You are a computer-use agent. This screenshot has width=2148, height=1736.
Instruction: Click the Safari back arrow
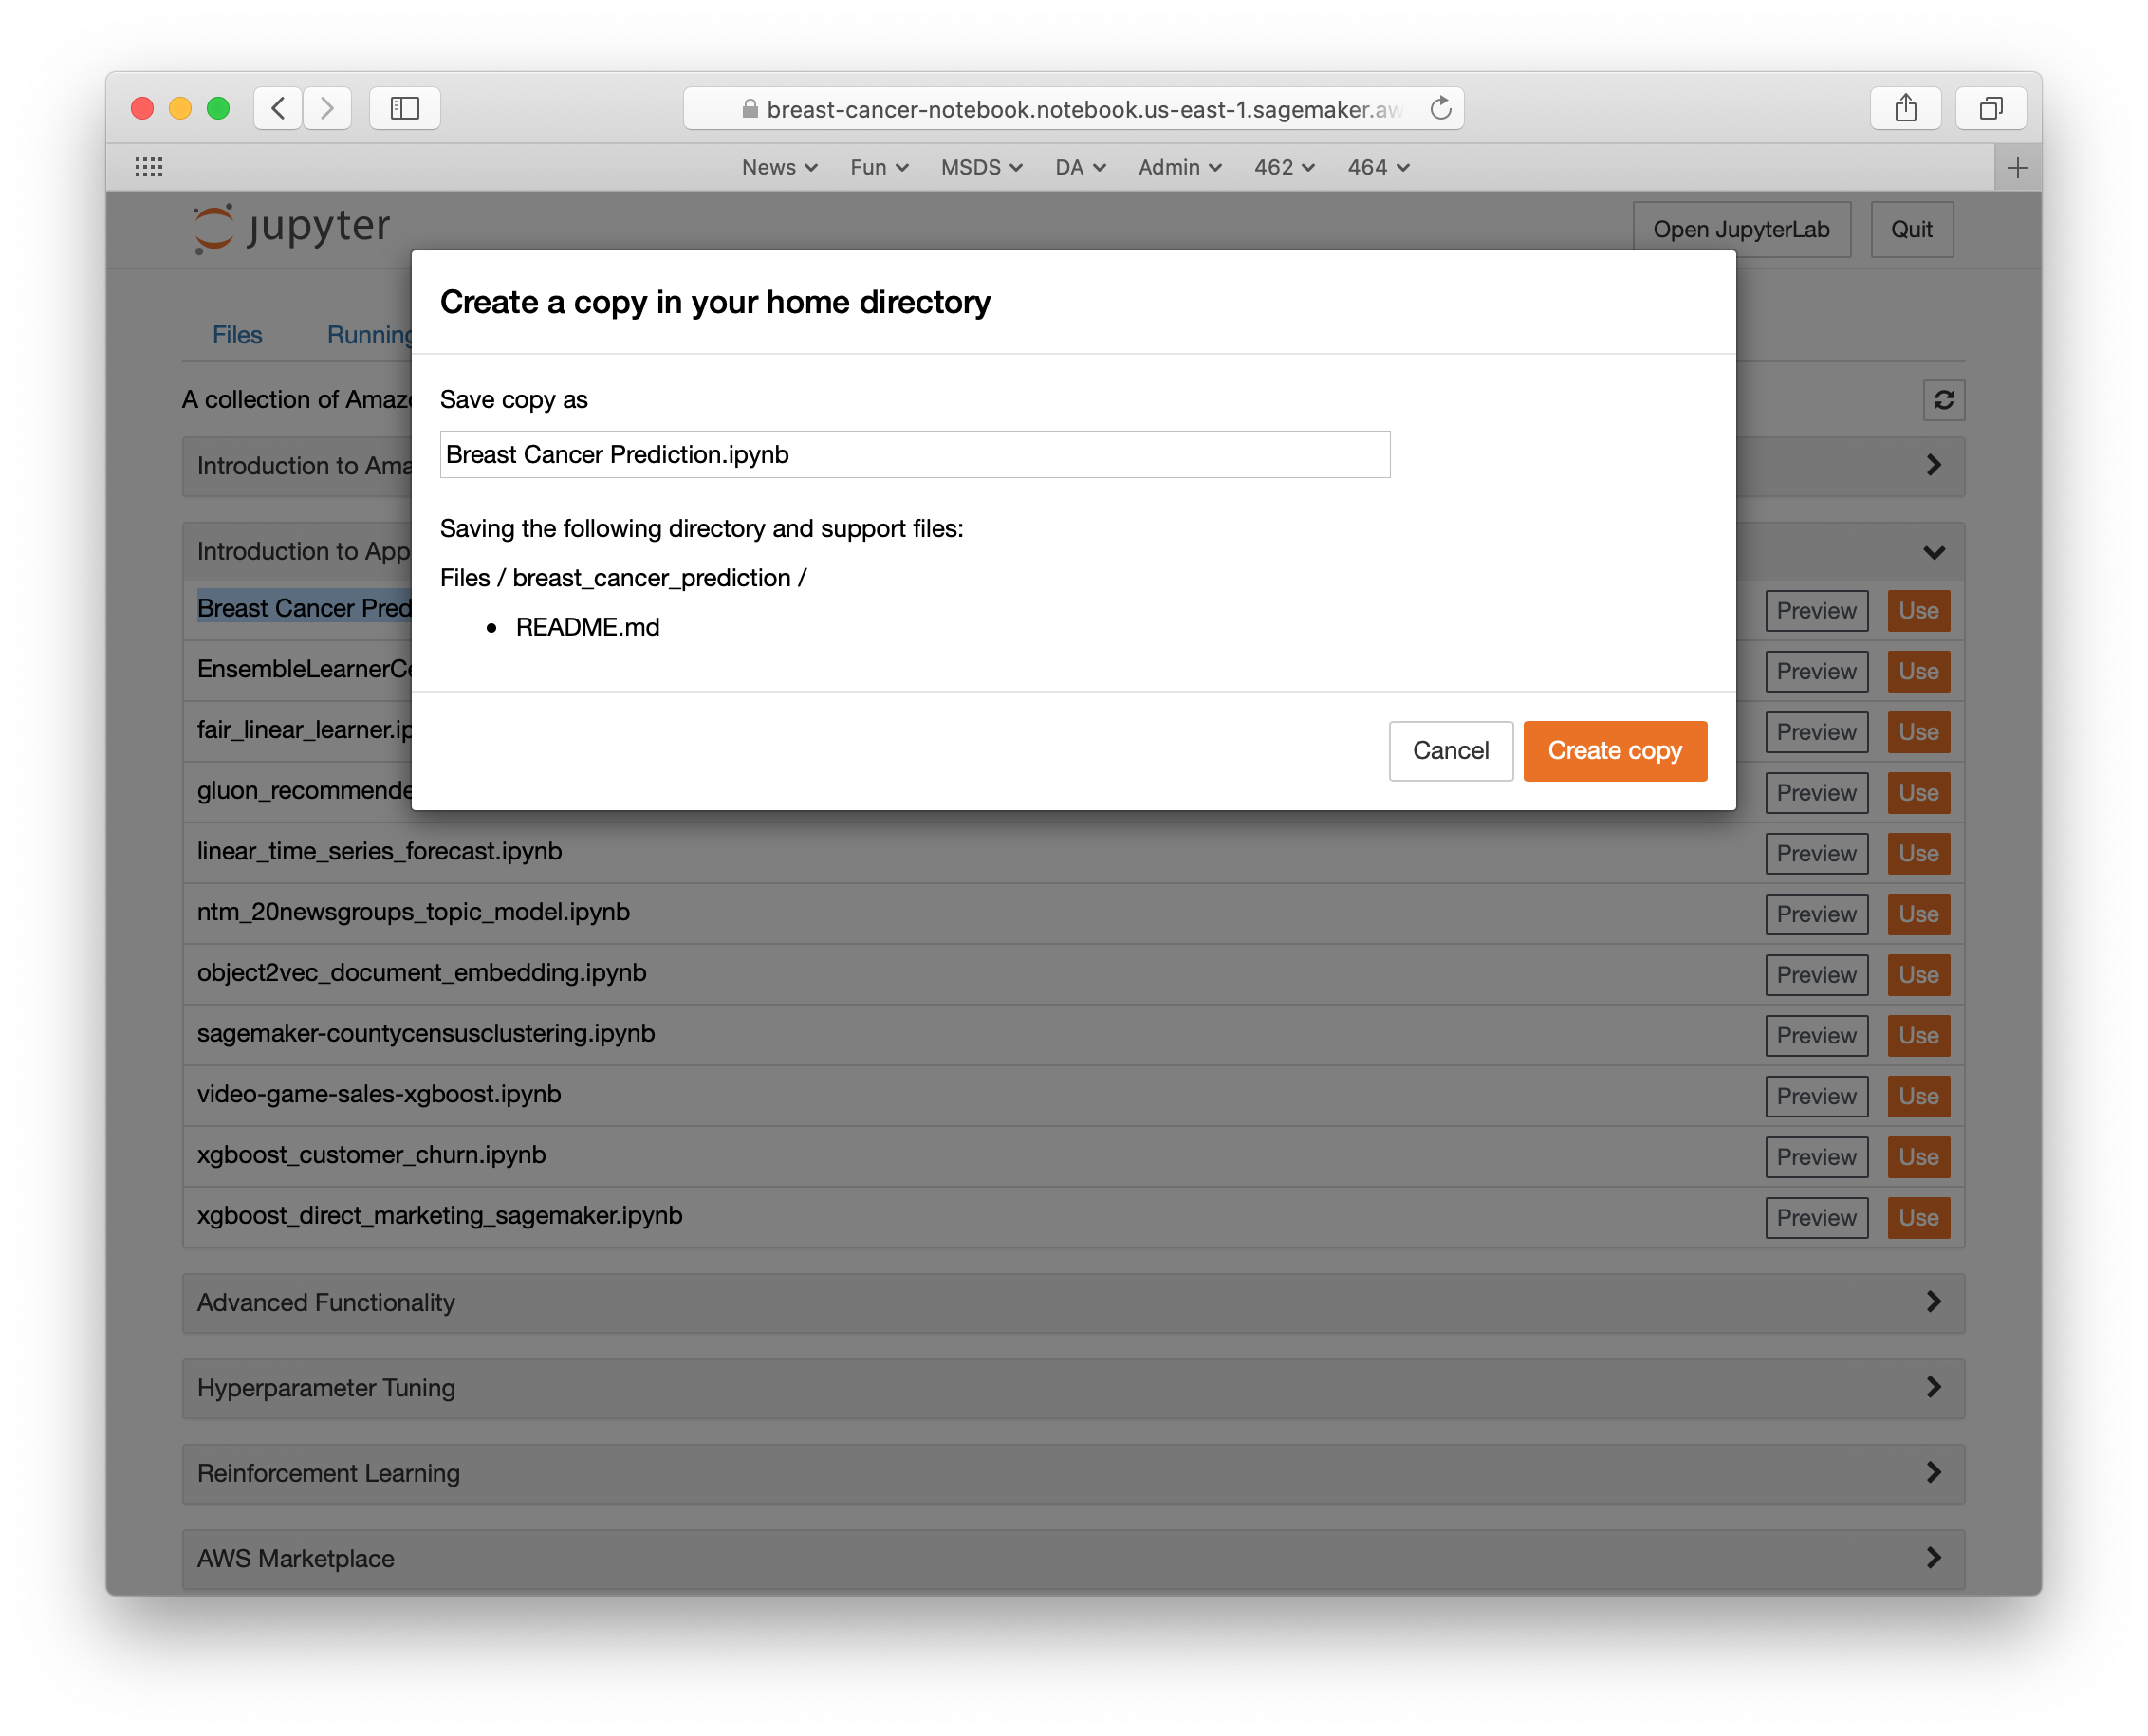tap(279, 108)
